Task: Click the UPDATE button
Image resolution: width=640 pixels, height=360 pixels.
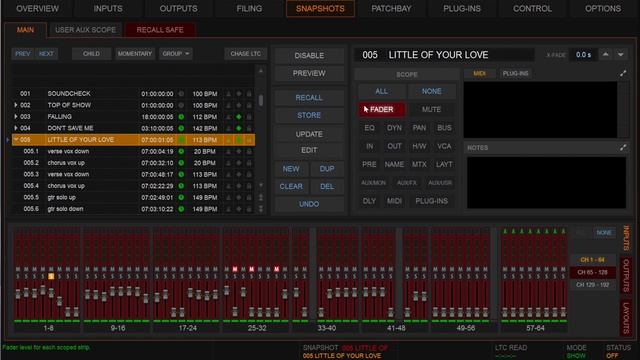Action: tap(309, 134)
